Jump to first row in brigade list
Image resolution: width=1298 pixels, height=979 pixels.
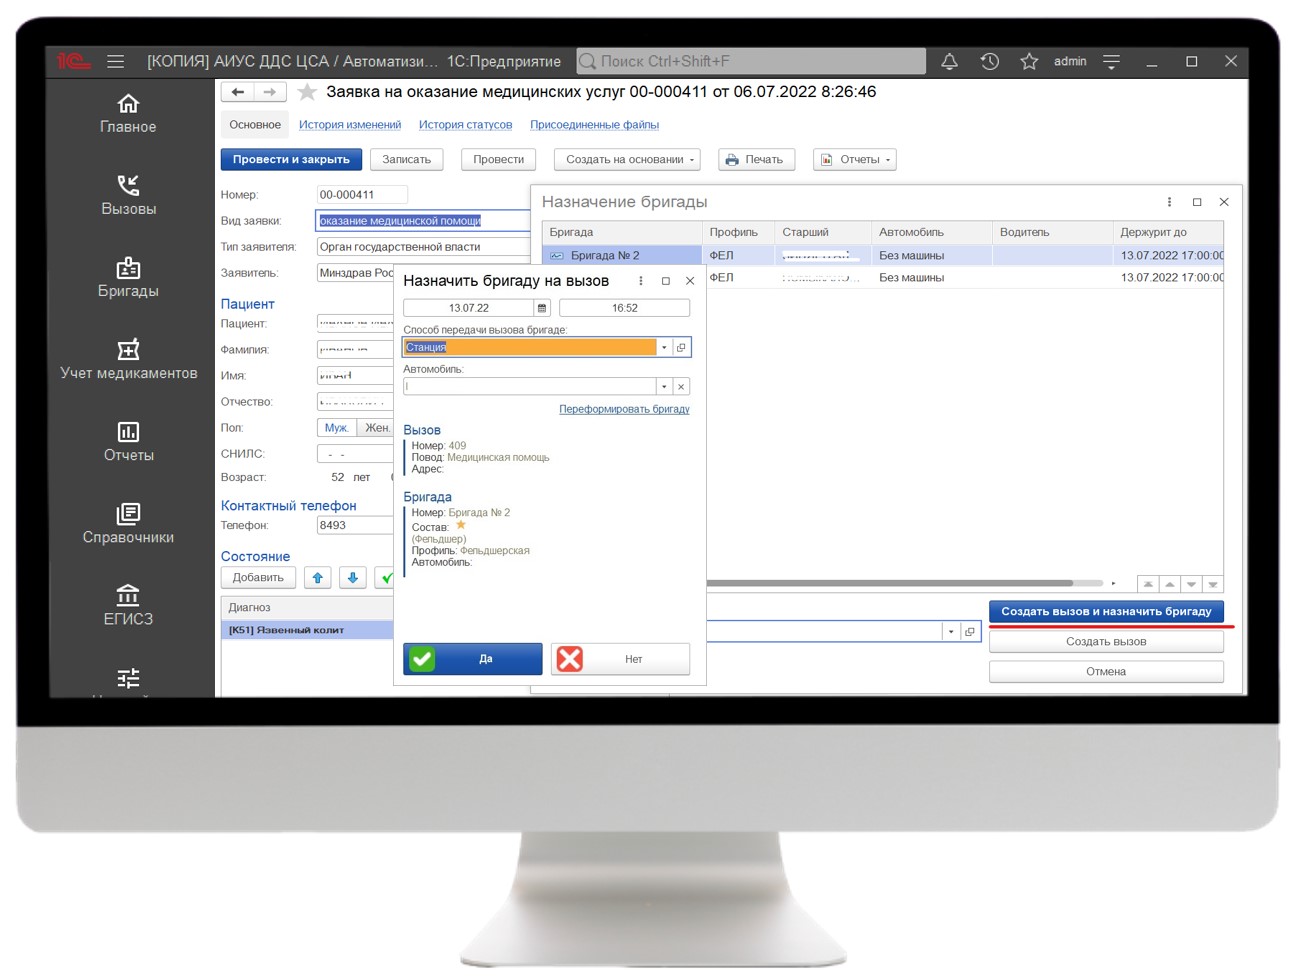[1148, 584]
